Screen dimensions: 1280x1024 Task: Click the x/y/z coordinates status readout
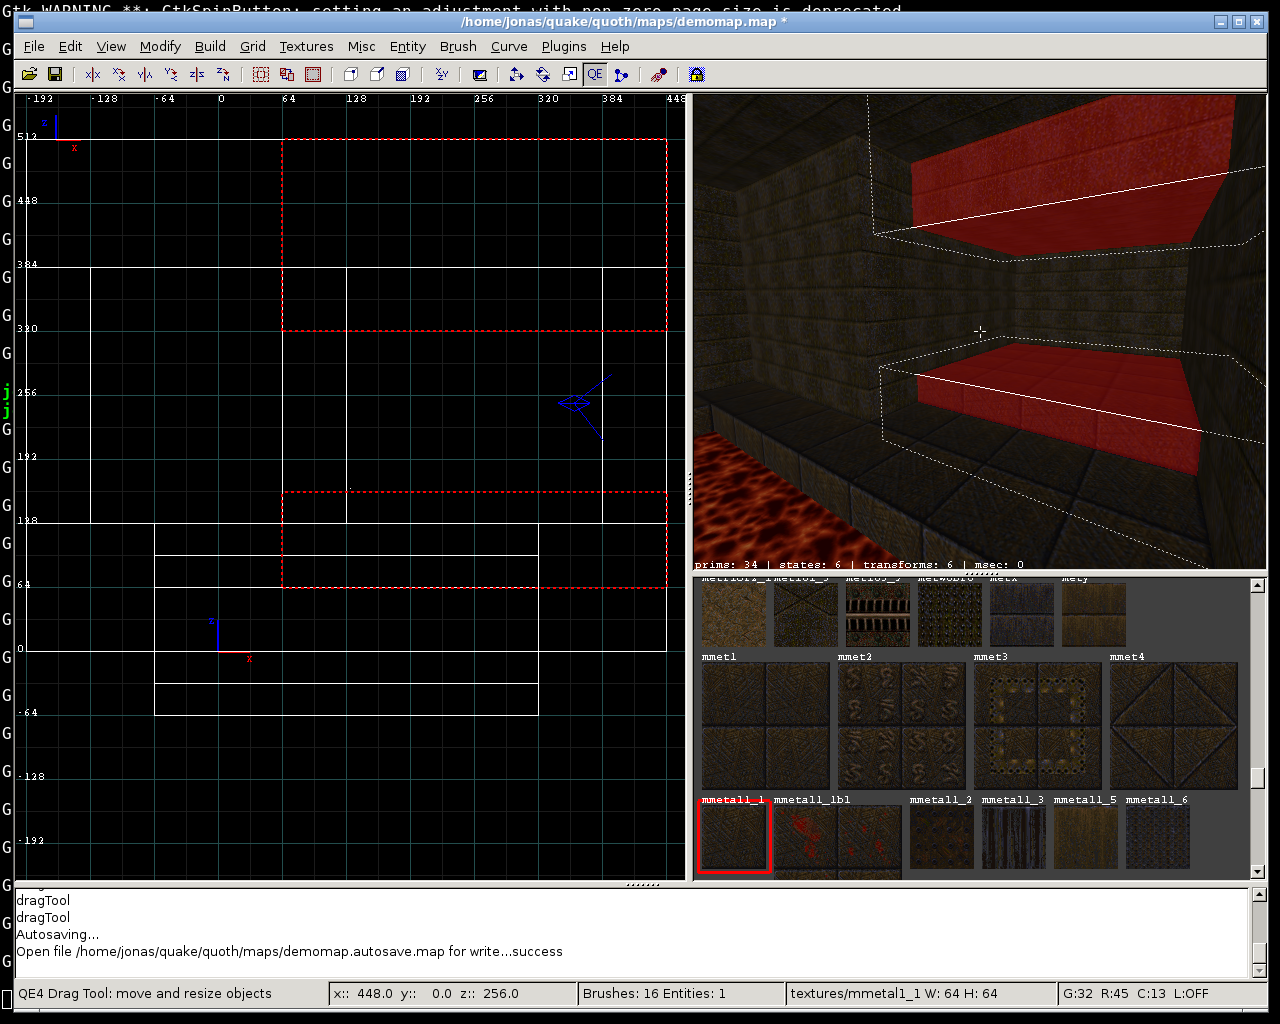pos(426,993)
